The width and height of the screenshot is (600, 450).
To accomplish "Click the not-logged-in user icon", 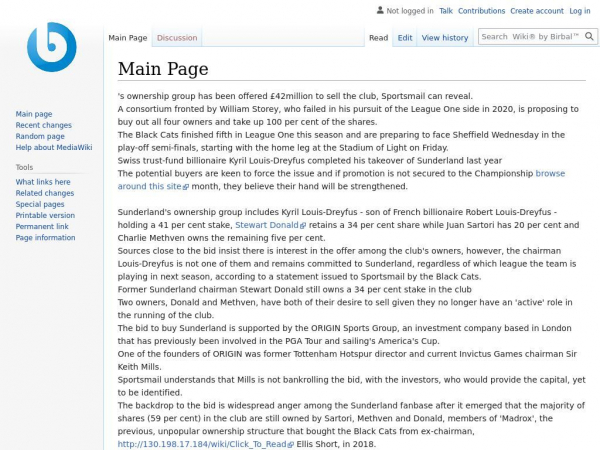I will [380, 10].
